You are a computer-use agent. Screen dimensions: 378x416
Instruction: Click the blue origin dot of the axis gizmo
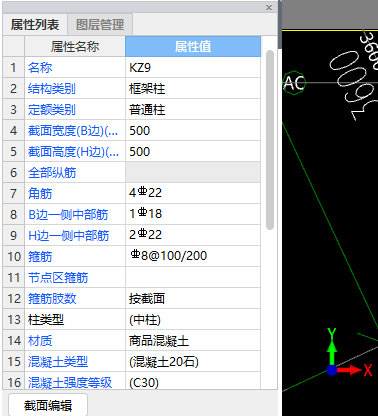pyautogui.click(x=332, y=370)
